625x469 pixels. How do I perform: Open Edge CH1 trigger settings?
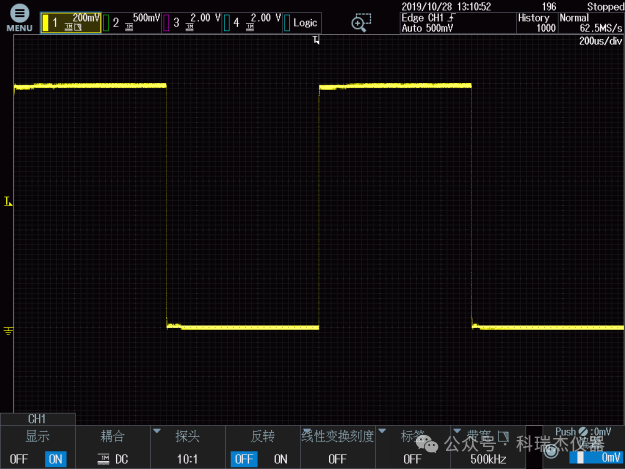(458, 23)
